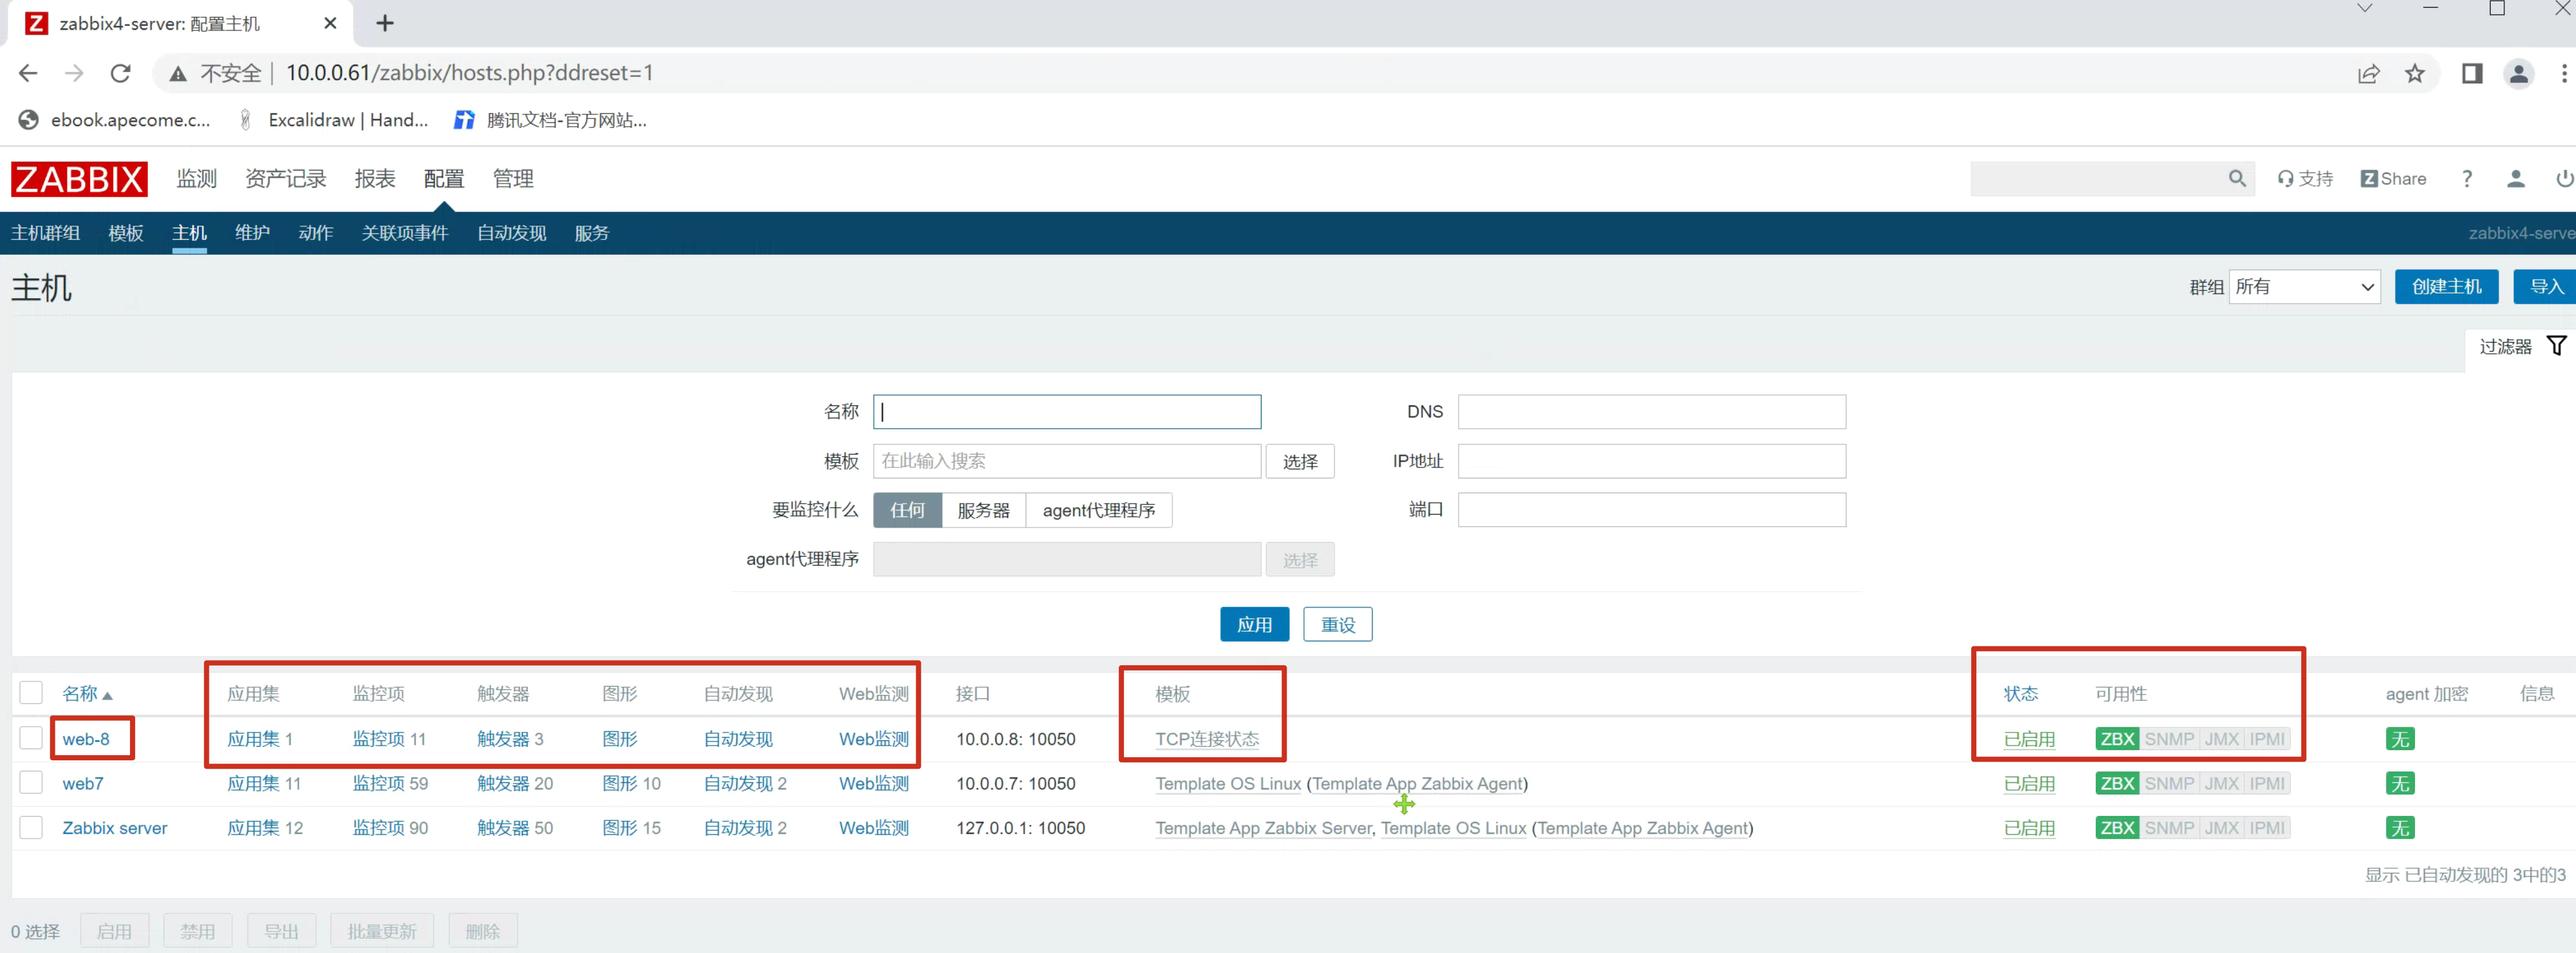Tick the Zabbix server row checkbox
Viewport: 2576px width, 953px height.
[x=31, y=827]
